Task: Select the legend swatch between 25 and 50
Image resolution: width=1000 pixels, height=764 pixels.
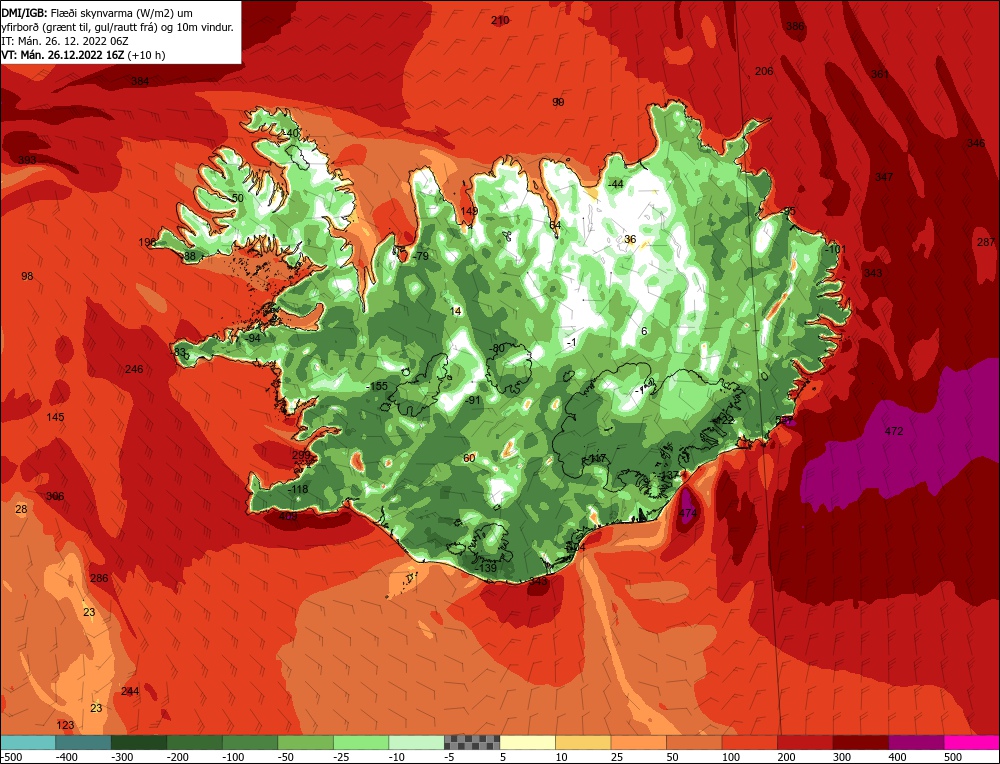Action: coord(638,742)
